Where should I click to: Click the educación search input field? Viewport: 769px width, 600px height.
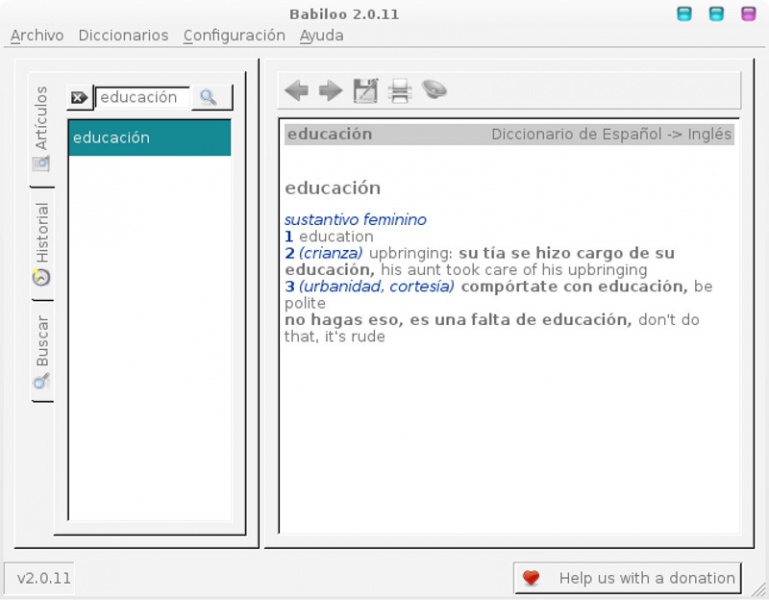pyautogui.click(x=142, y=98)
